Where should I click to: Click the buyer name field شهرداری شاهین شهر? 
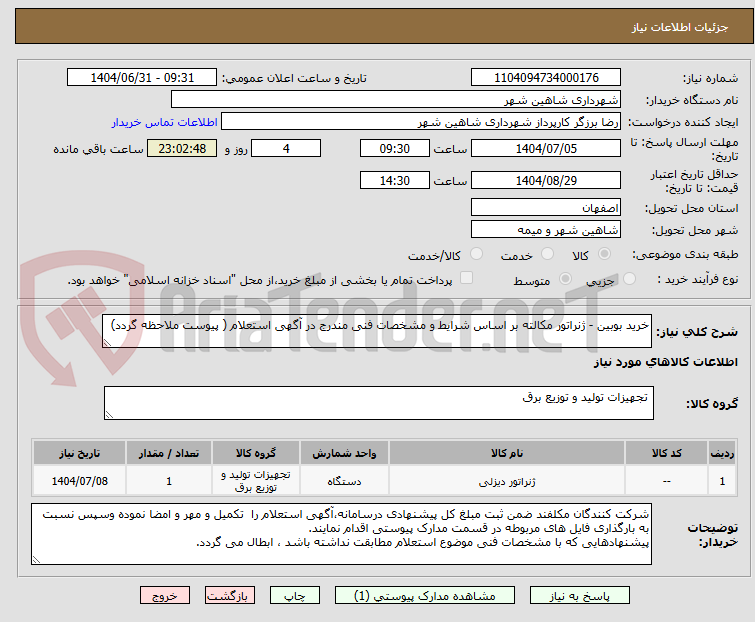click(396, 100)
